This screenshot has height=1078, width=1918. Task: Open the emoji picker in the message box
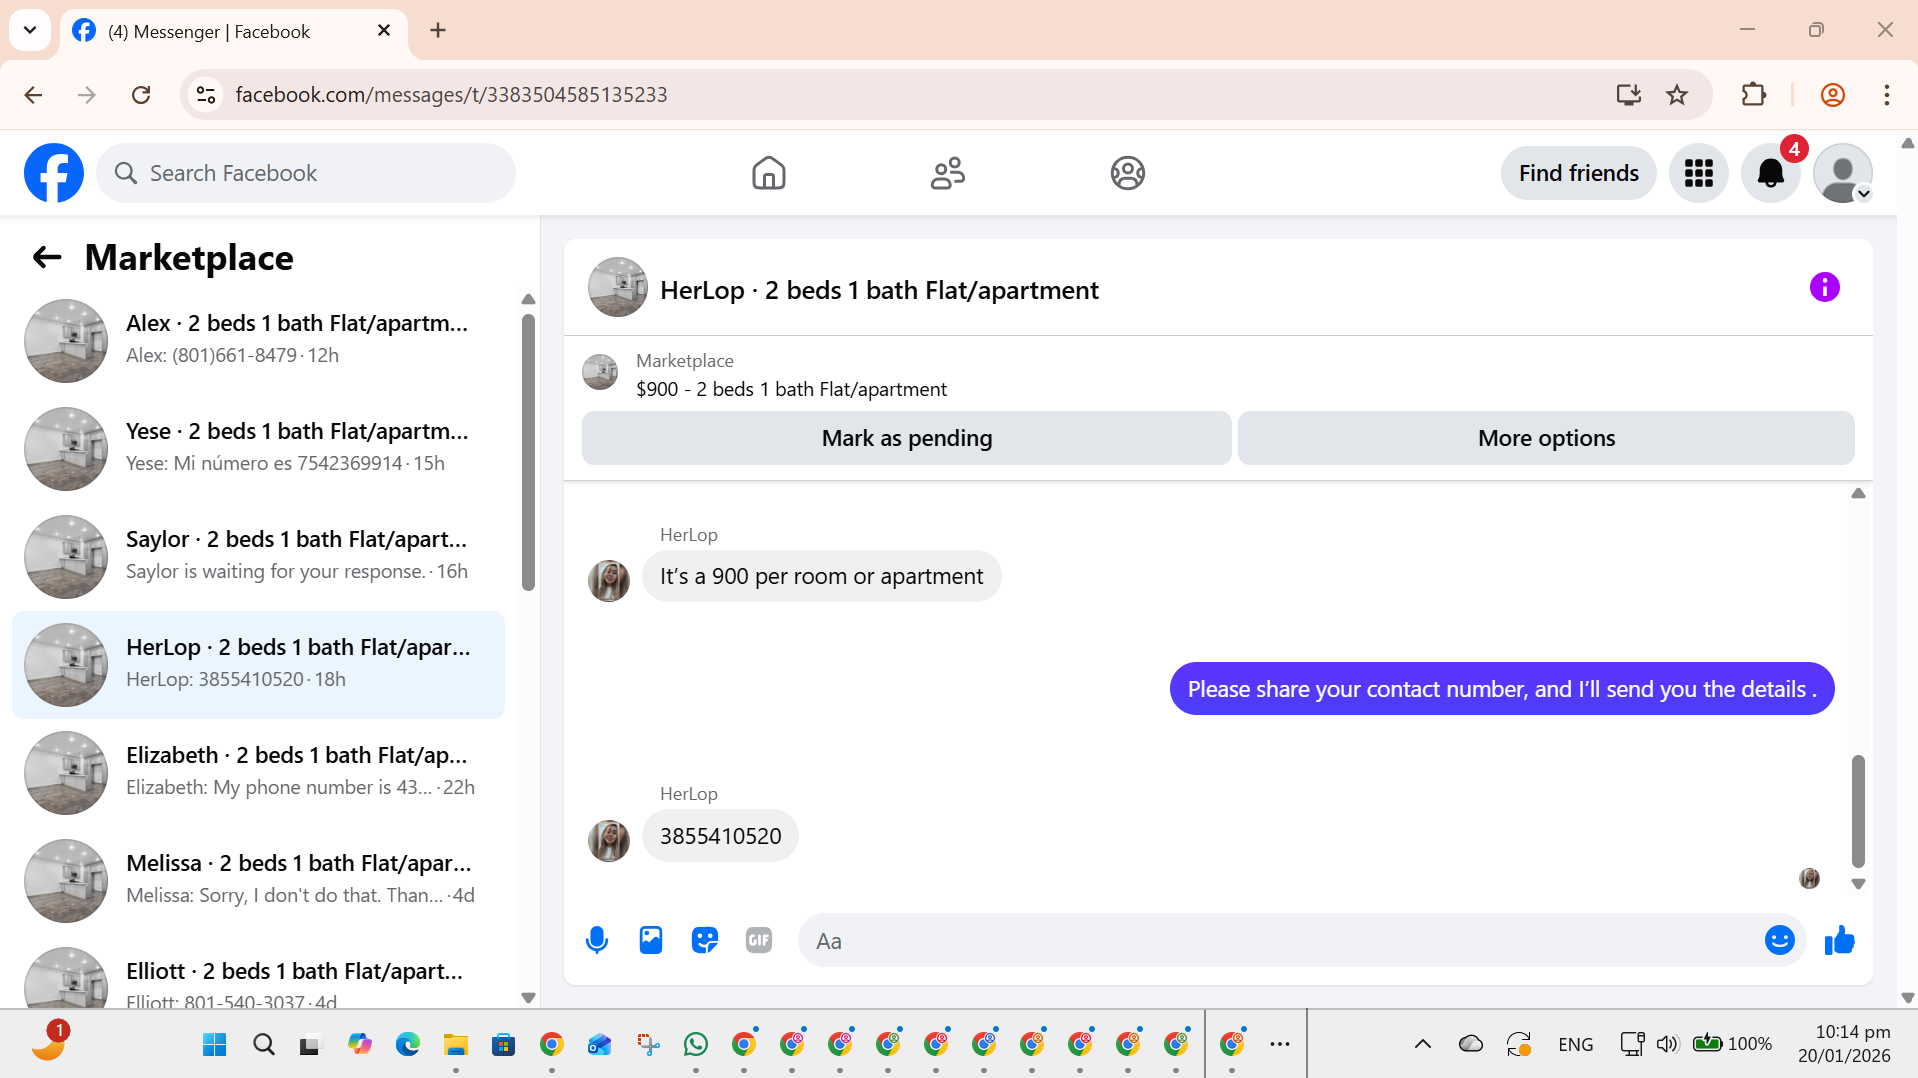click(x=1779, y=940)
